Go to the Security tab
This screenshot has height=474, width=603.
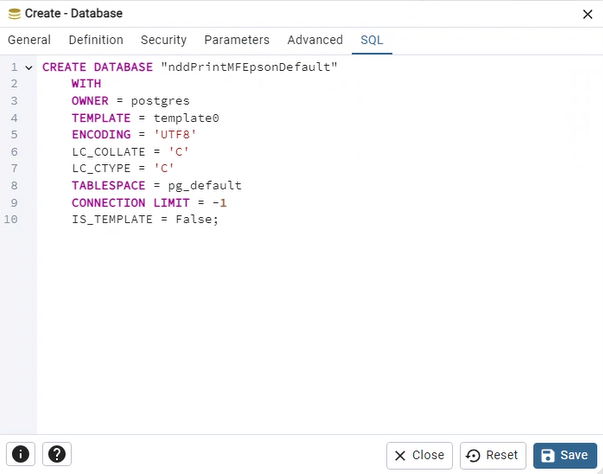[163, 40]
